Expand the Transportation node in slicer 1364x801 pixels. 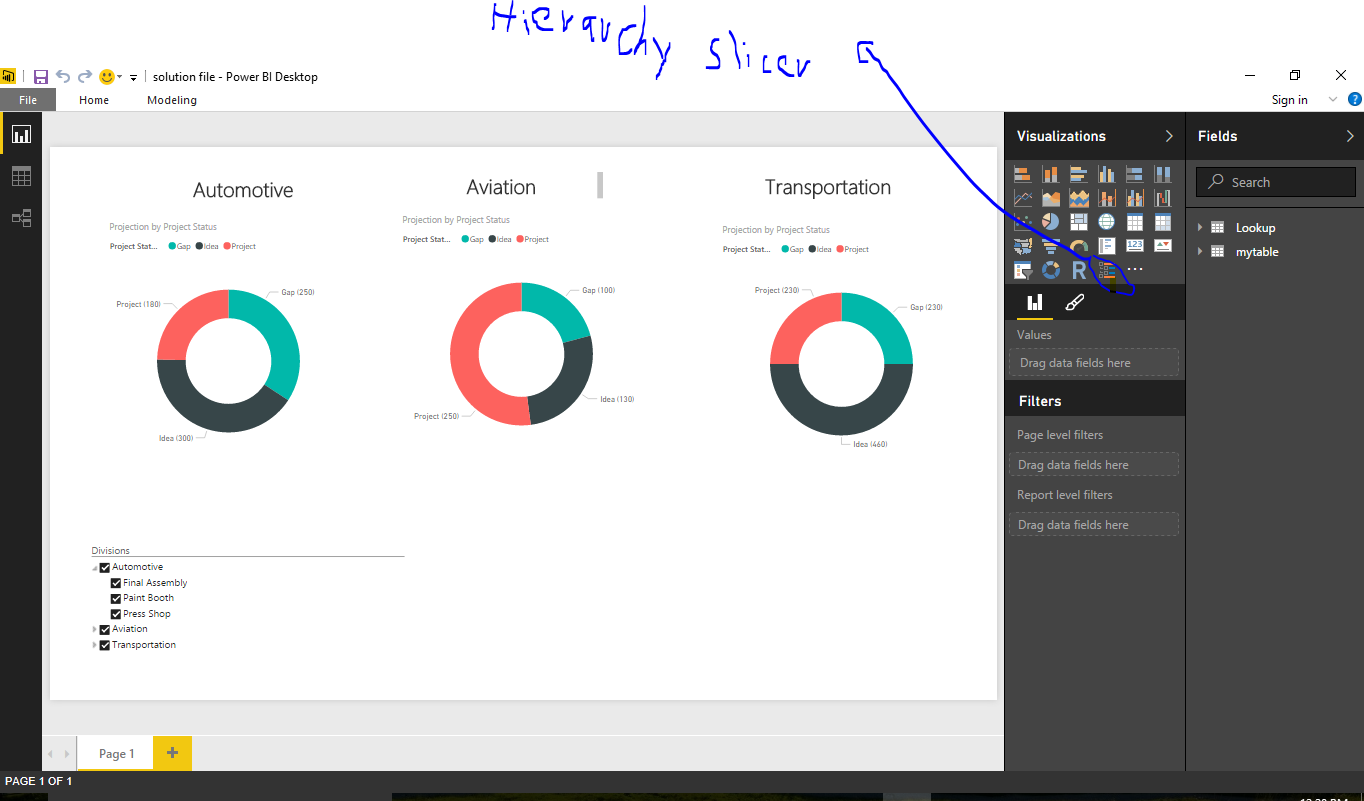pyautogui.click(x=95, y=645)
